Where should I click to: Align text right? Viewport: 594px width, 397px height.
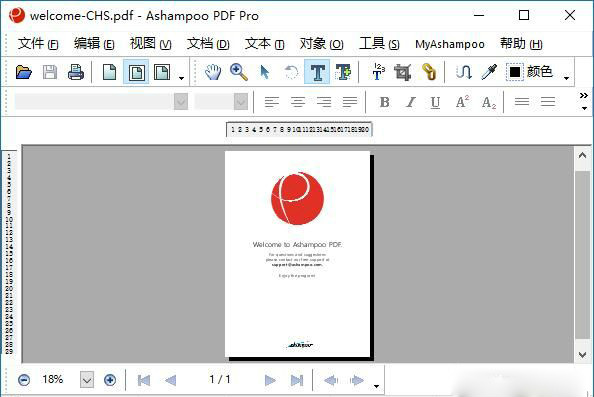click(x=324, y=102)
